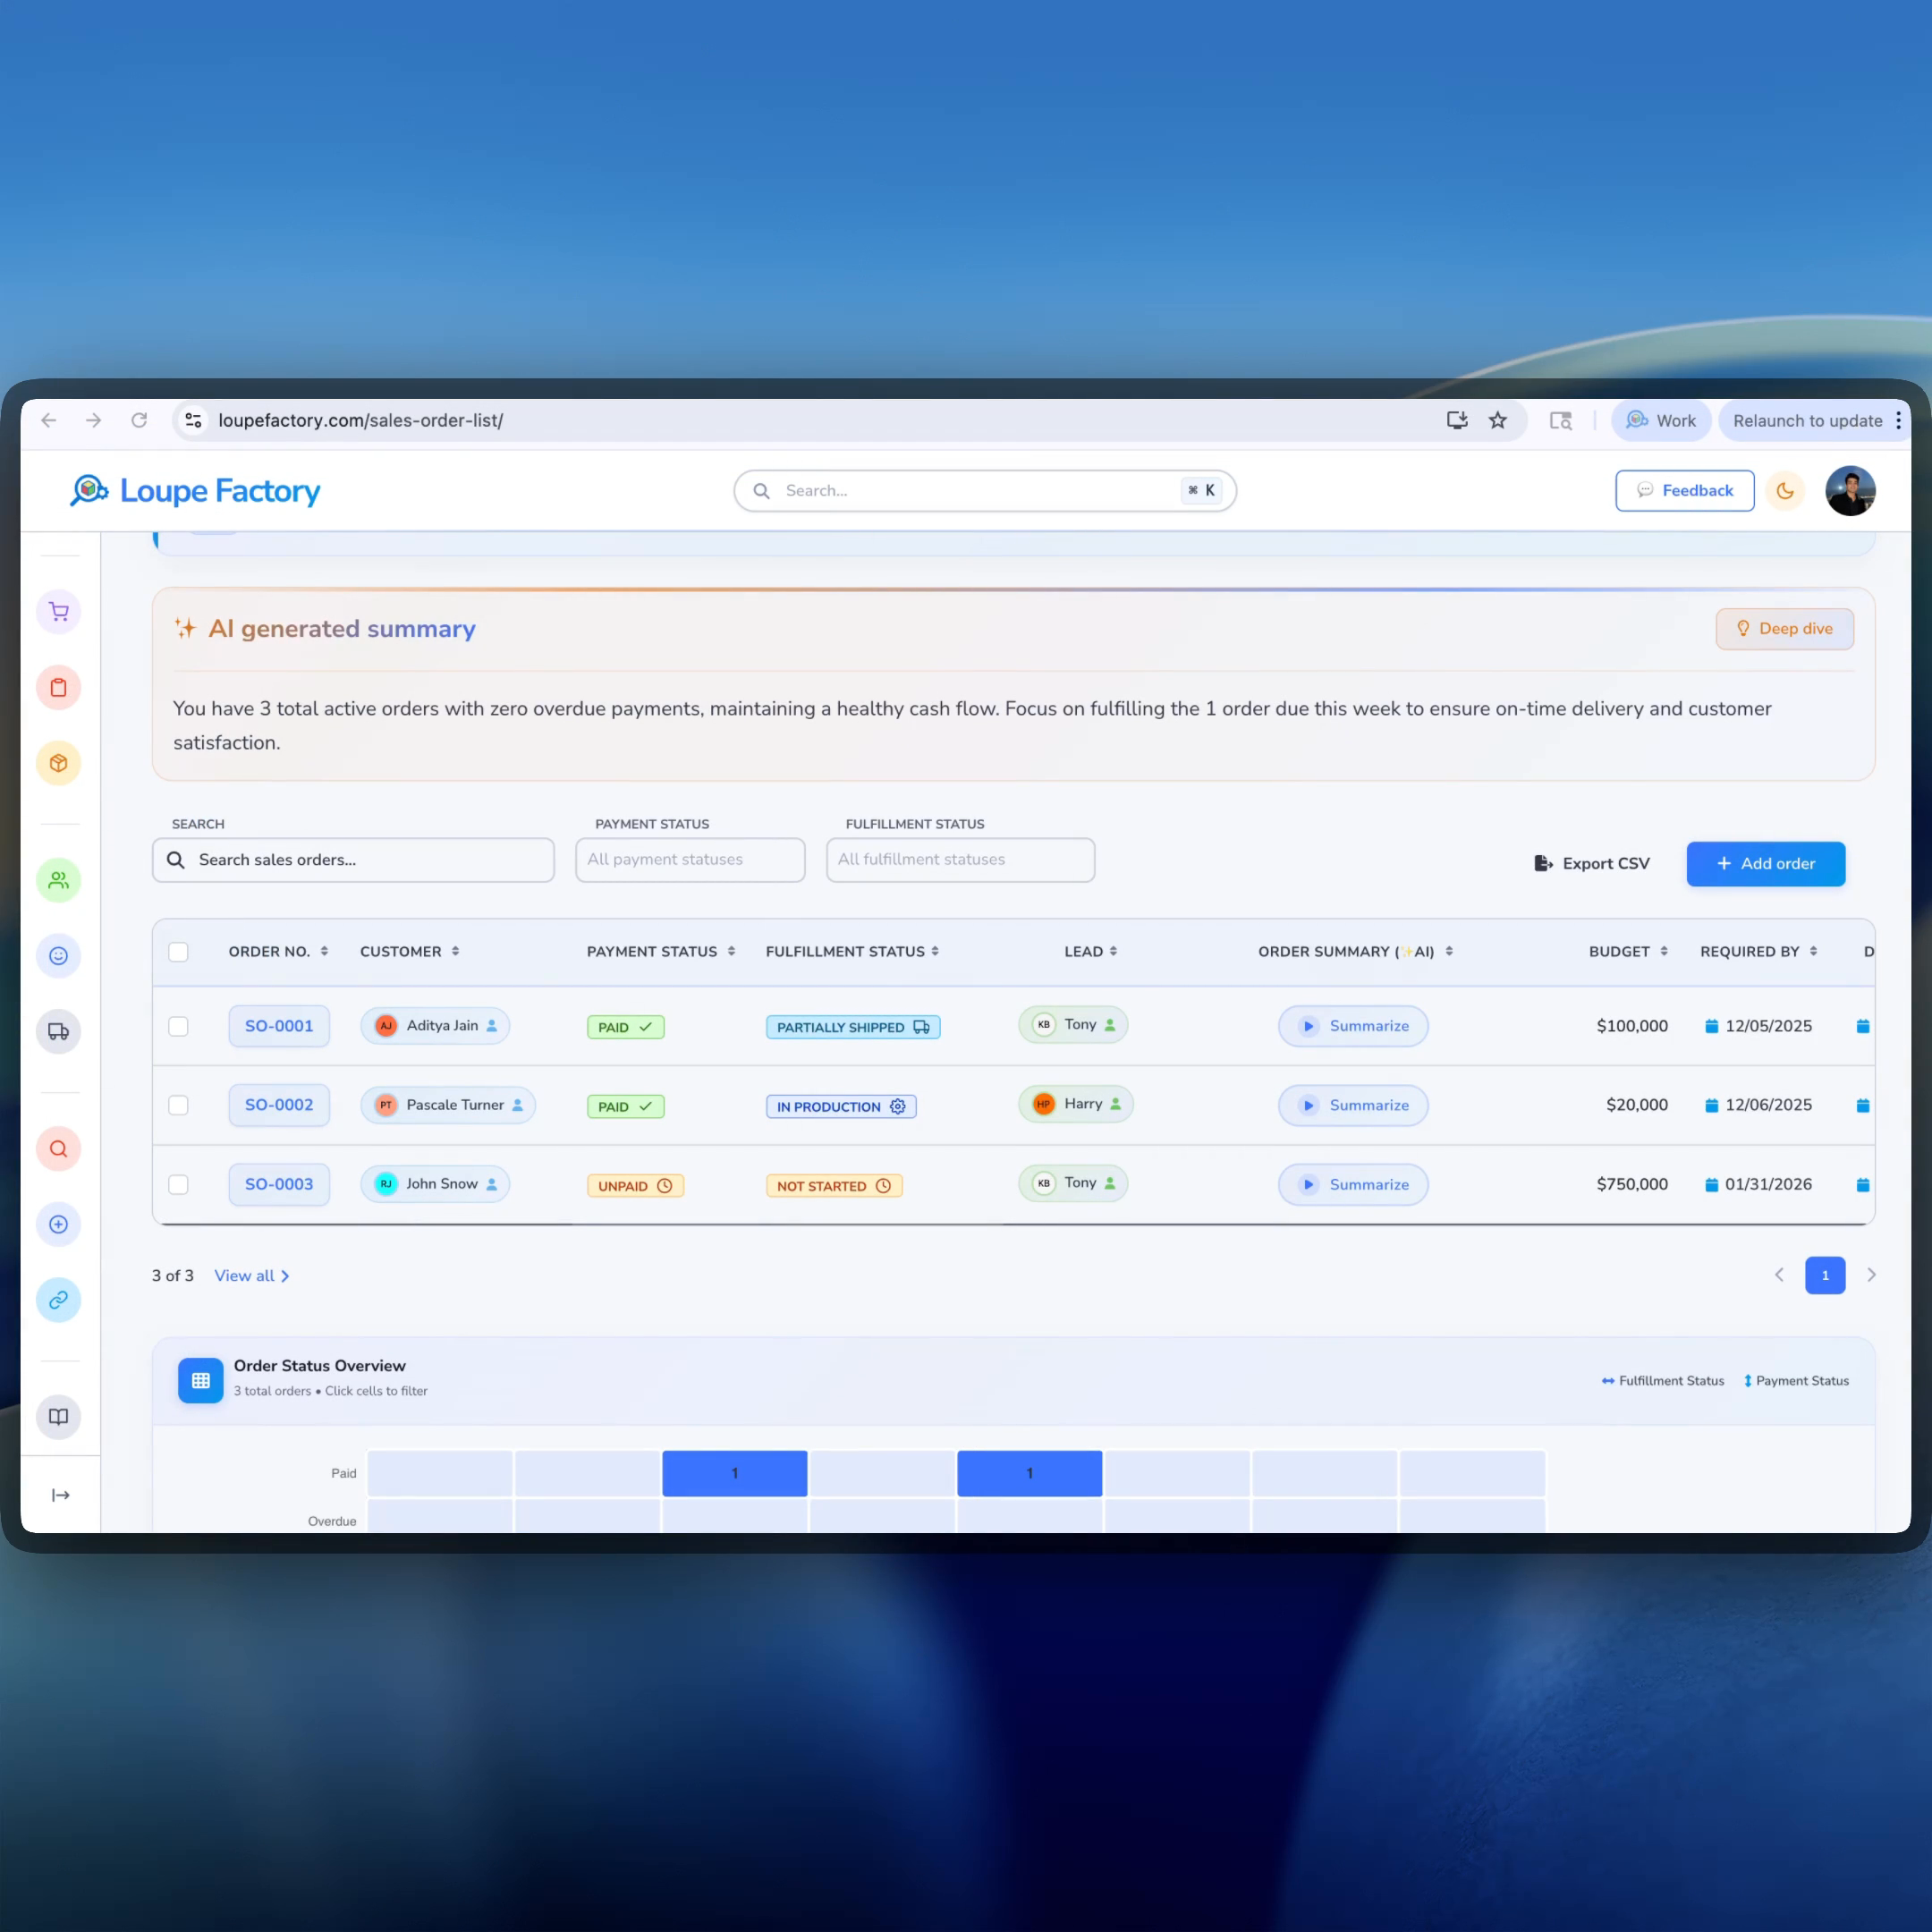Sort by the Customer column
Image resolution: width=1932 pixels, height=1932 pixels.
[x=410, y=952]
